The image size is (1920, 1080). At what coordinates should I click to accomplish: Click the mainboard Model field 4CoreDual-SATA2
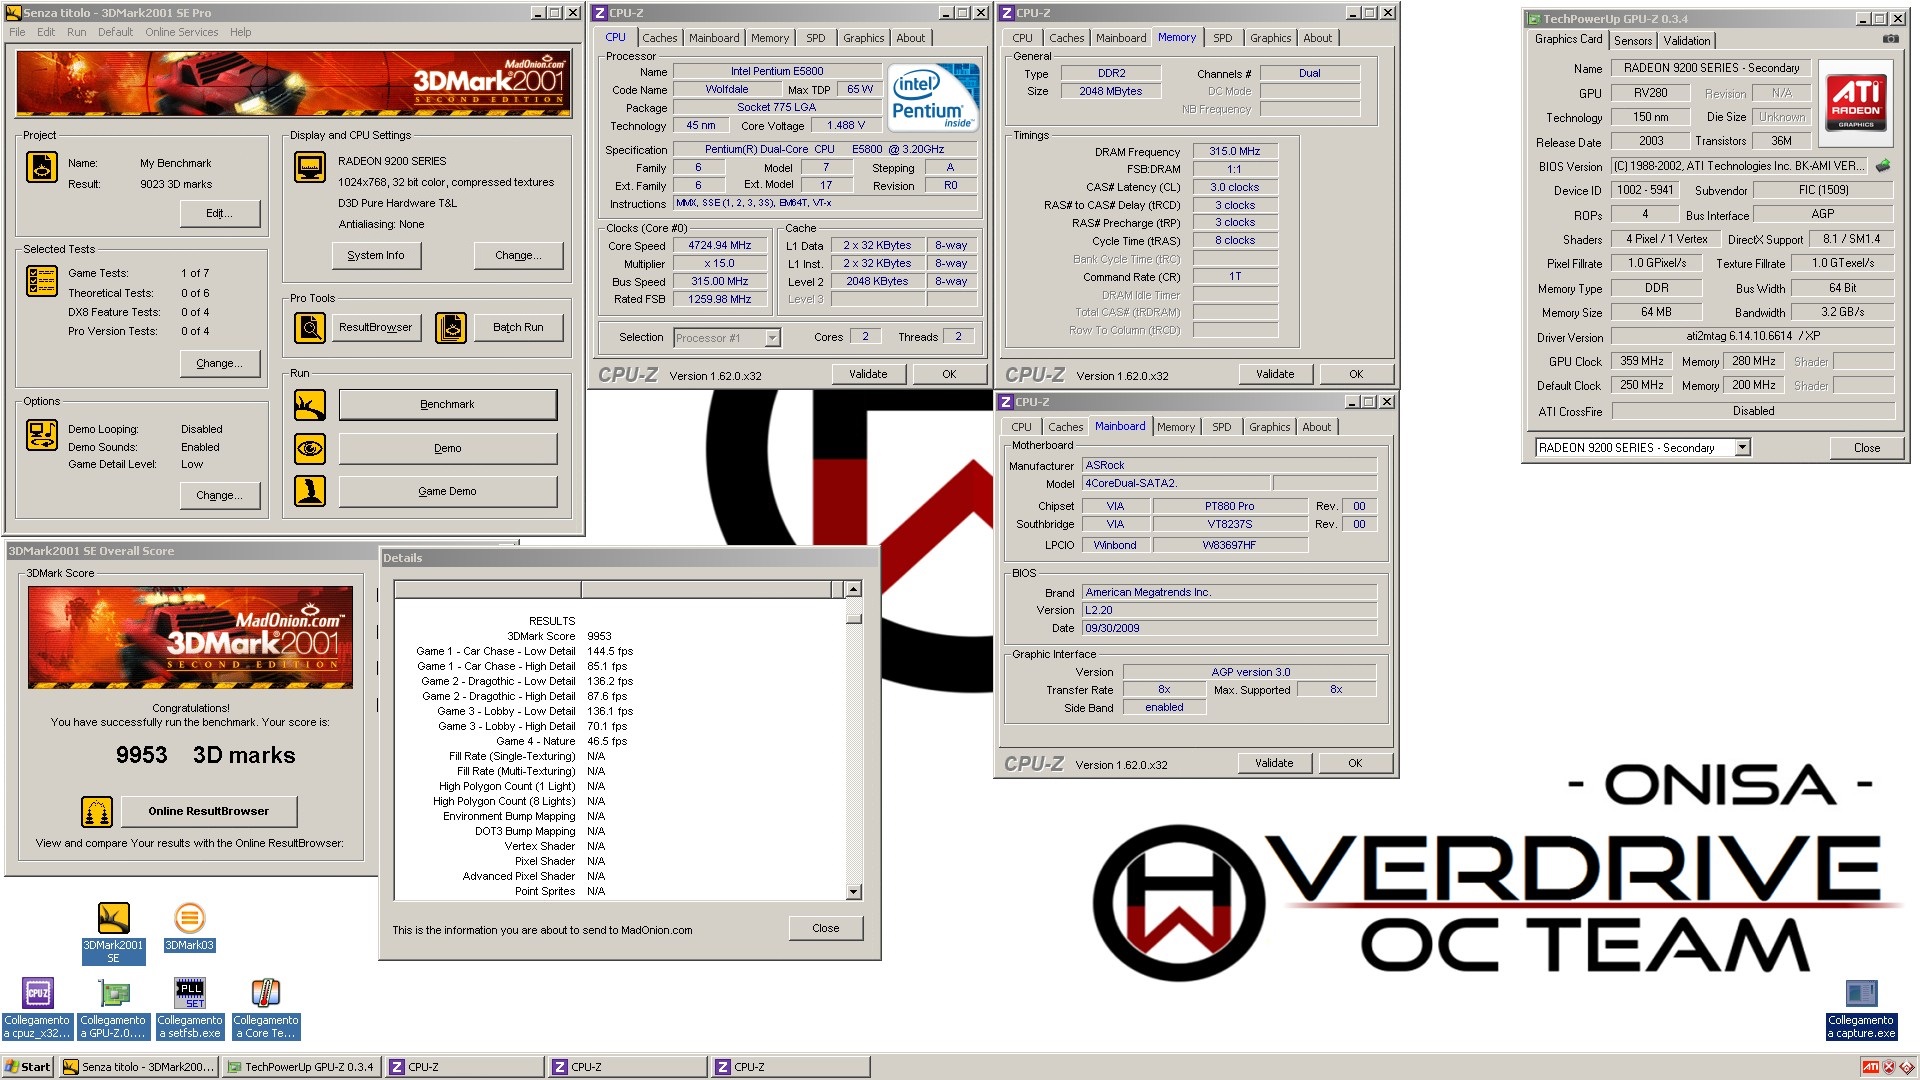click(x=1176, y=483)
